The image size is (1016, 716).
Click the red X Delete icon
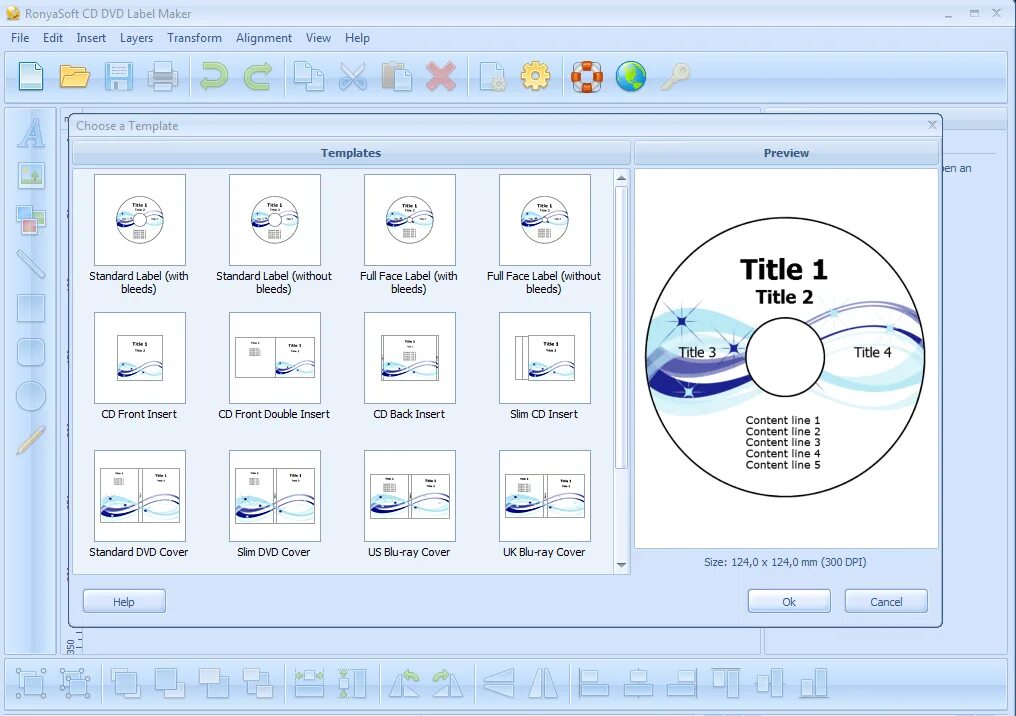tap(441, 76)
